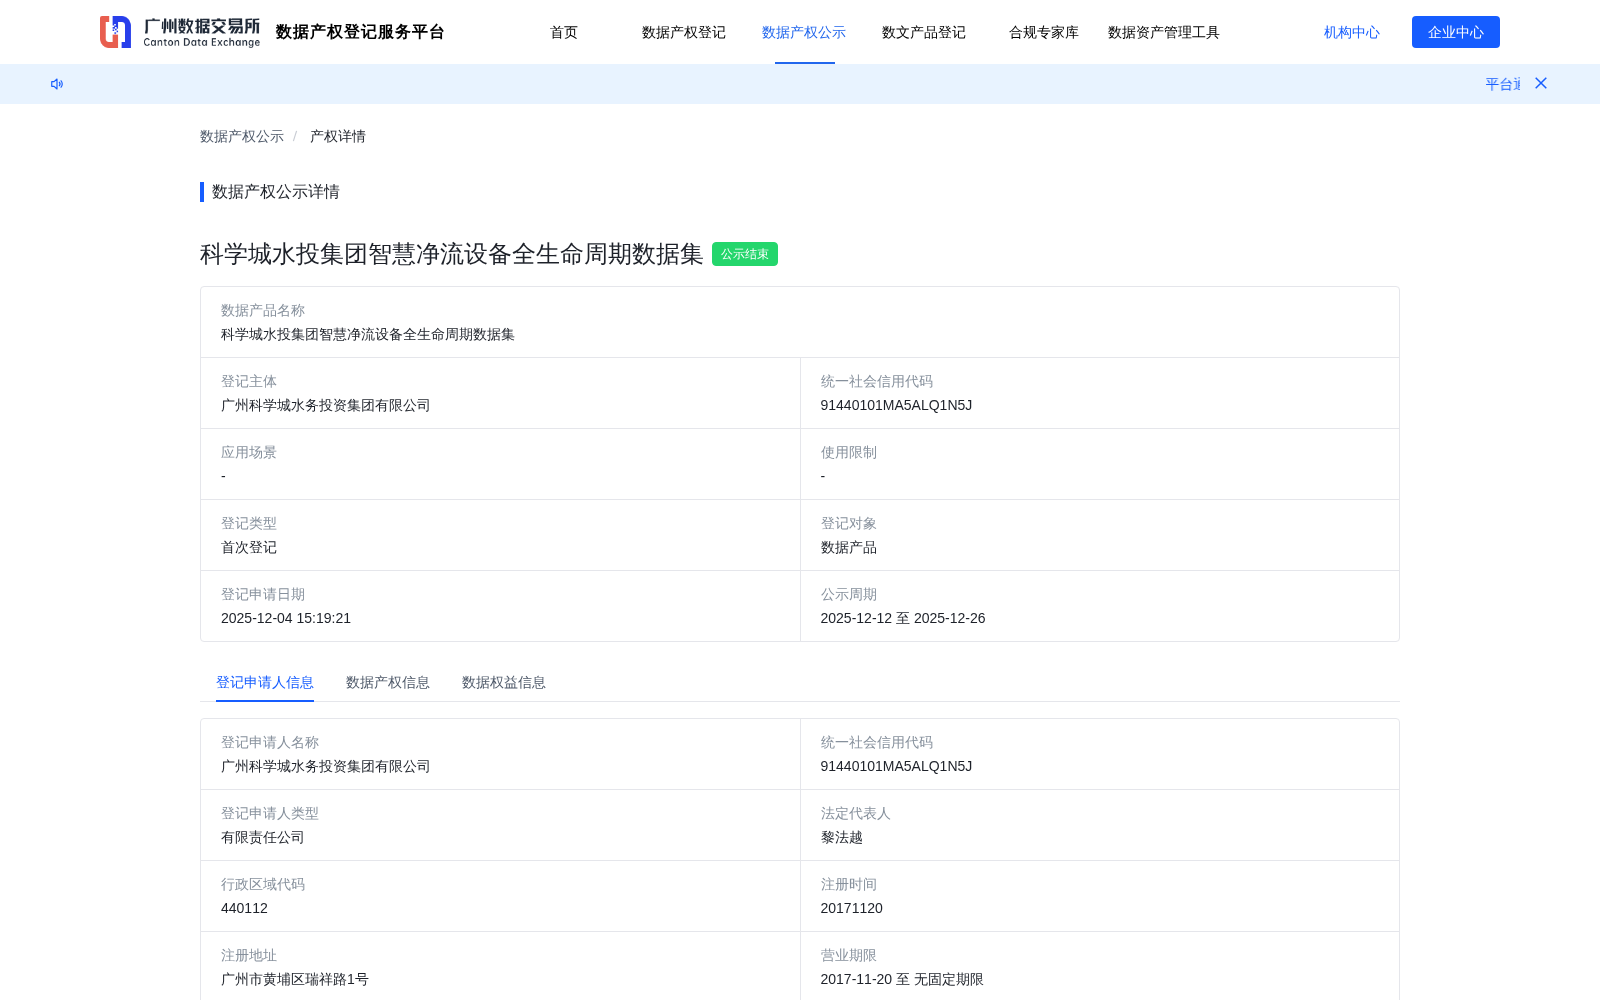Open the 数文产品登记 nav item
1600x1000 pixels.
pyautogui.click(x=924, y=32)
